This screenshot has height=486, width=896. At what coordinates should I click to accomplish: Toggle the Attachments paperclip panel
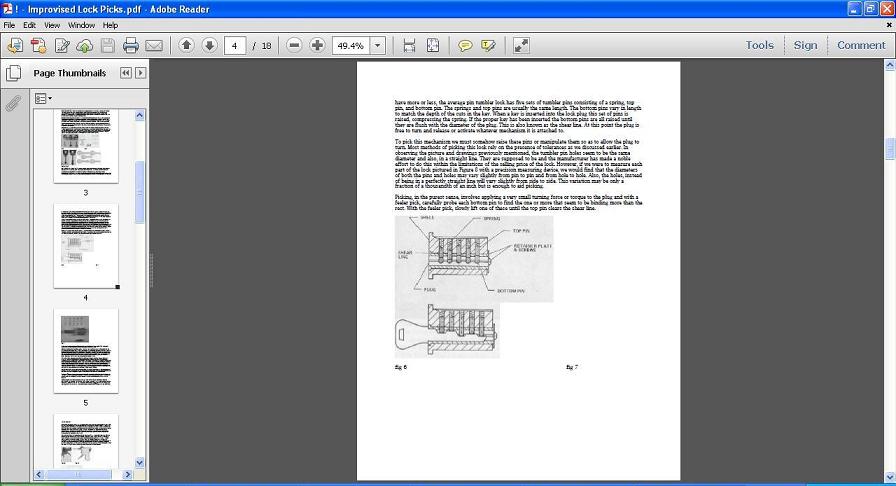coord(14,103)
